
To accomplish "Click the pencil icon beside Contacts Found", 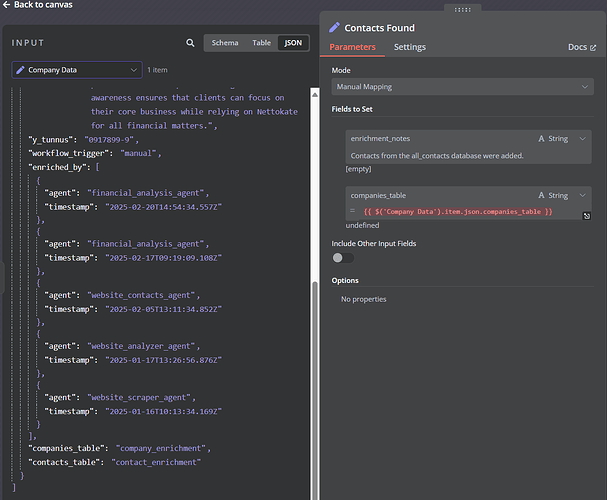I will (335, 28).
